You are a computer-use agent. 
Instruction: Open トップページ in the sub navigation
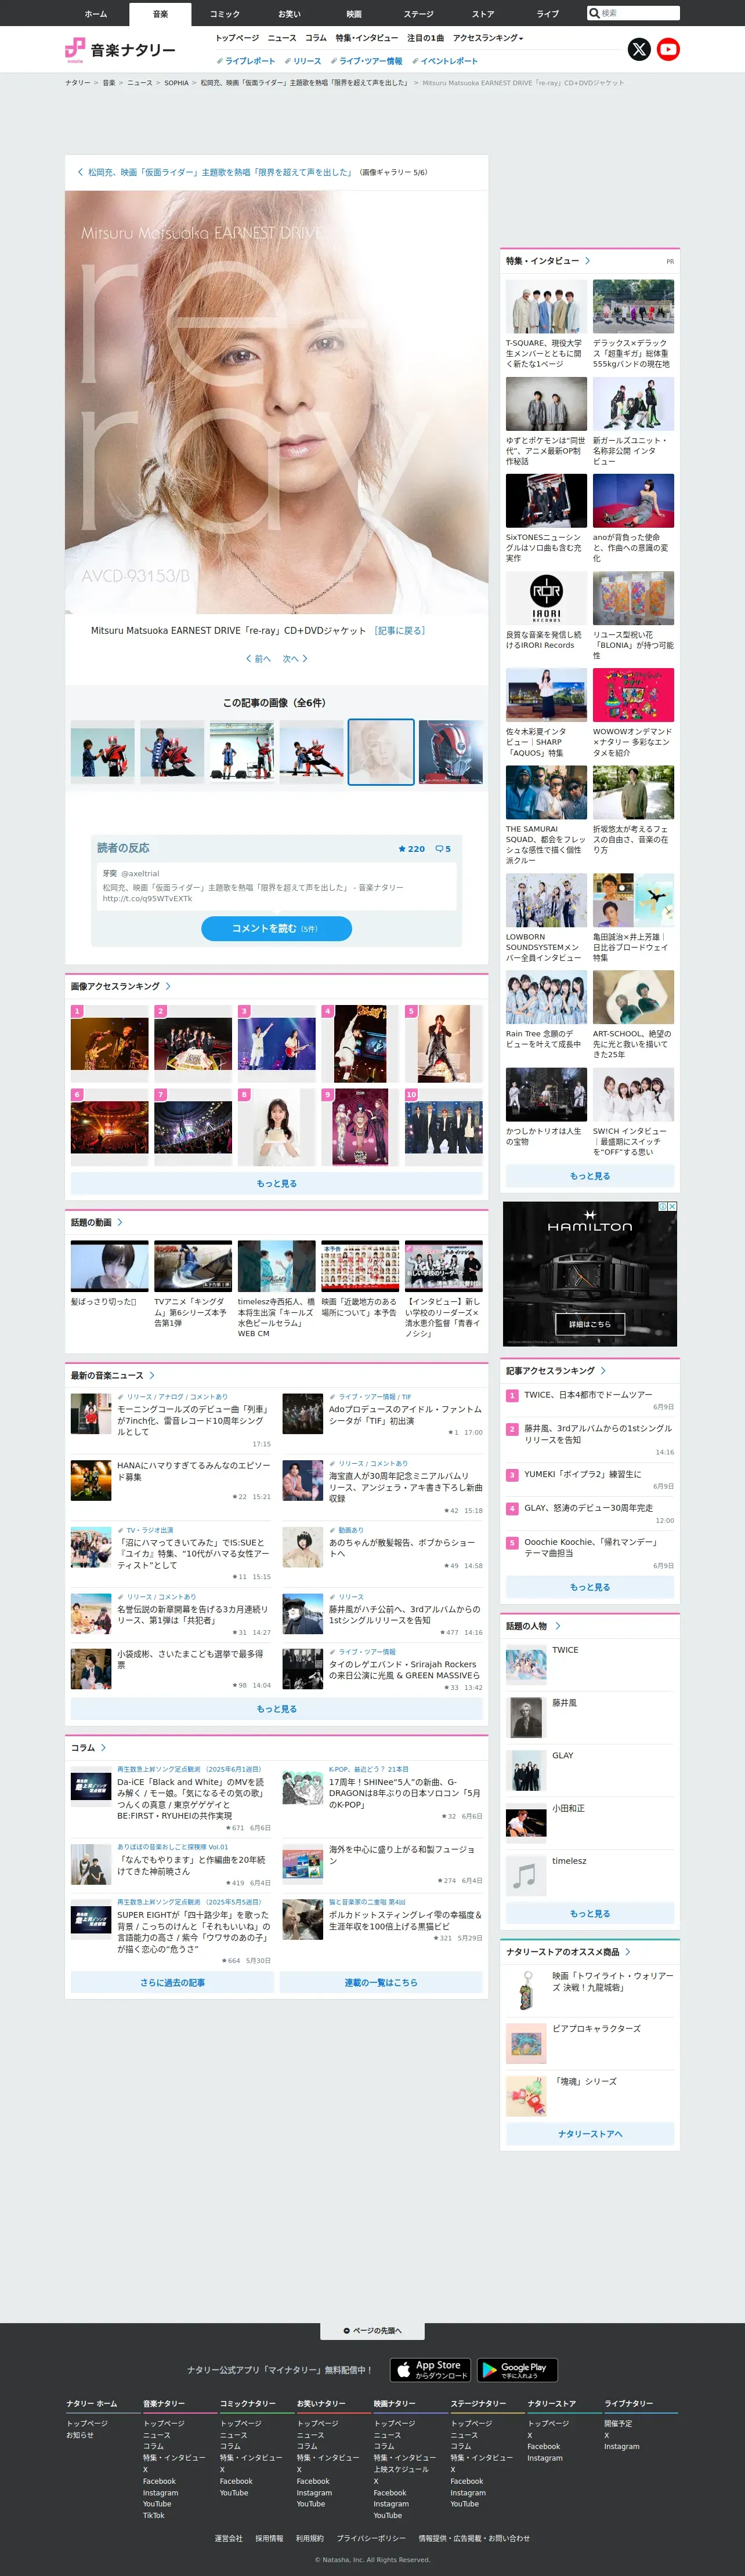tap(237, 38)
